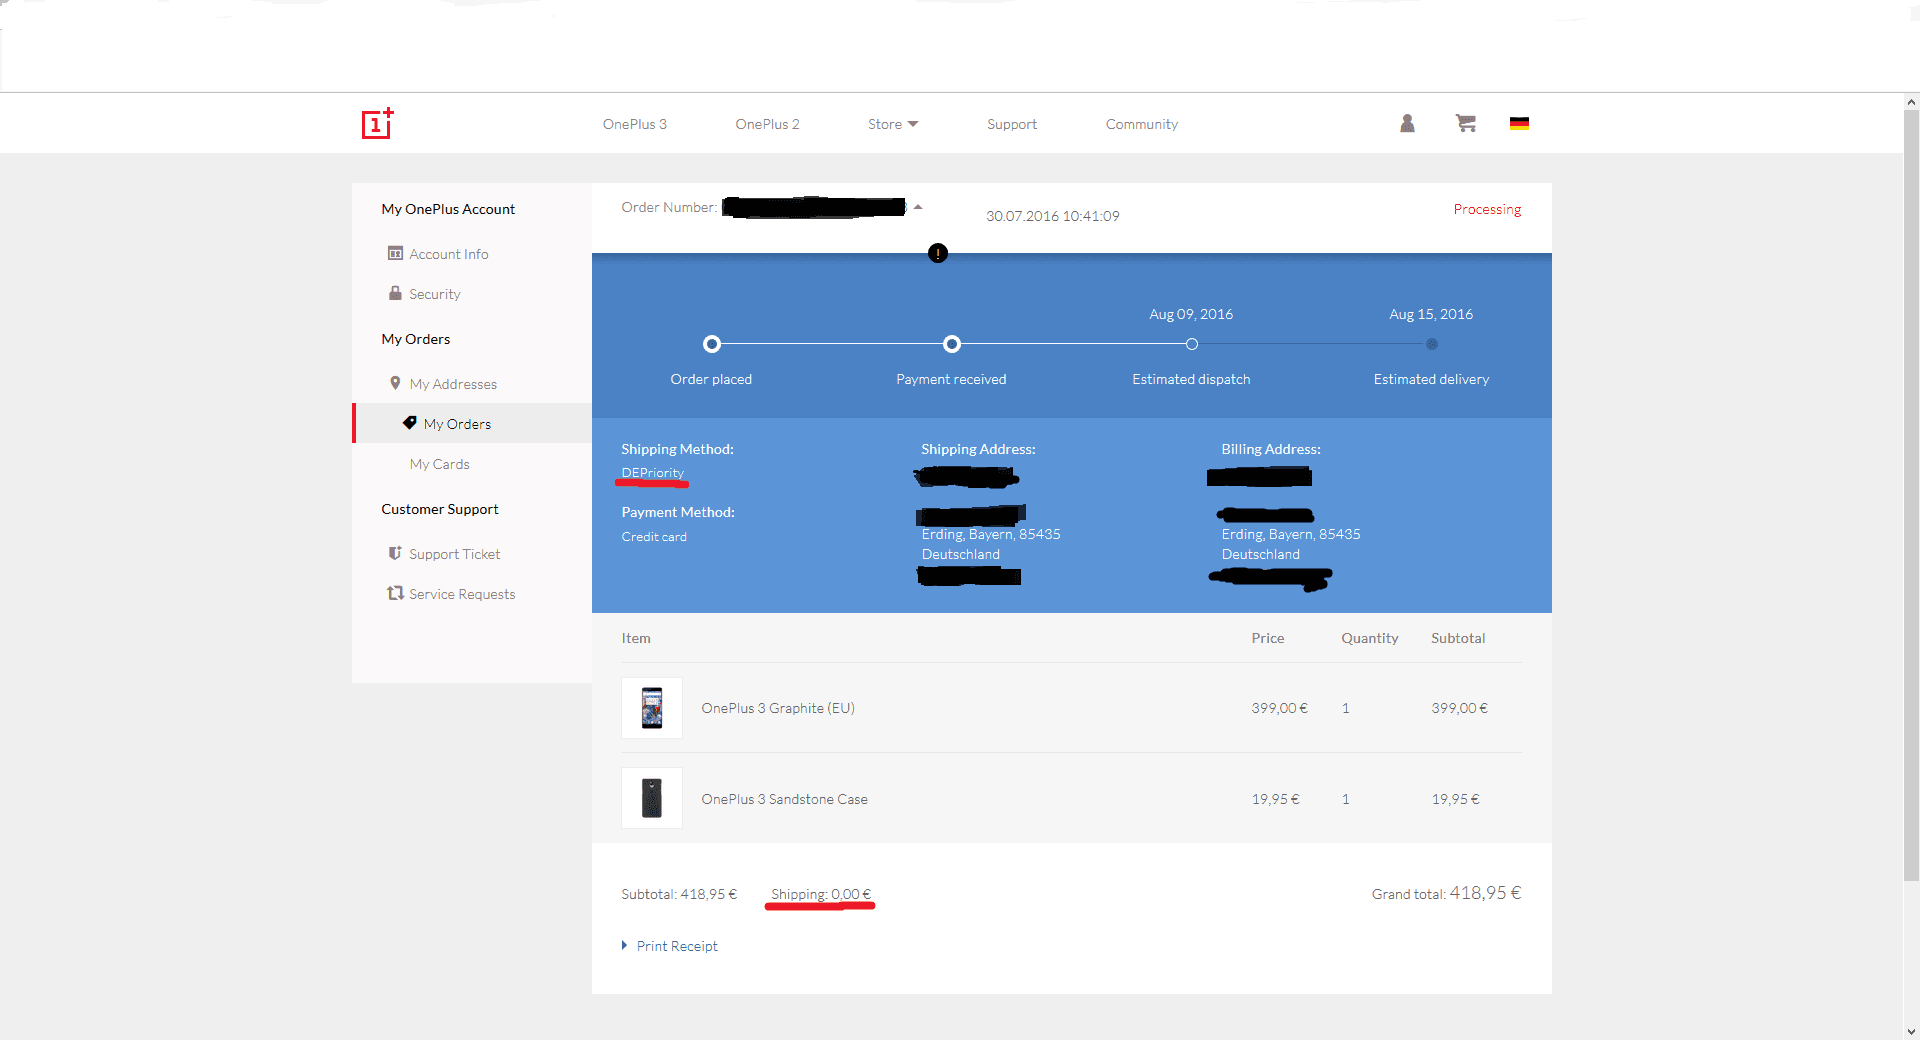Open the user account profile icon
The width and height of the screenshot is (1920, 1040).
(1407, 123)
